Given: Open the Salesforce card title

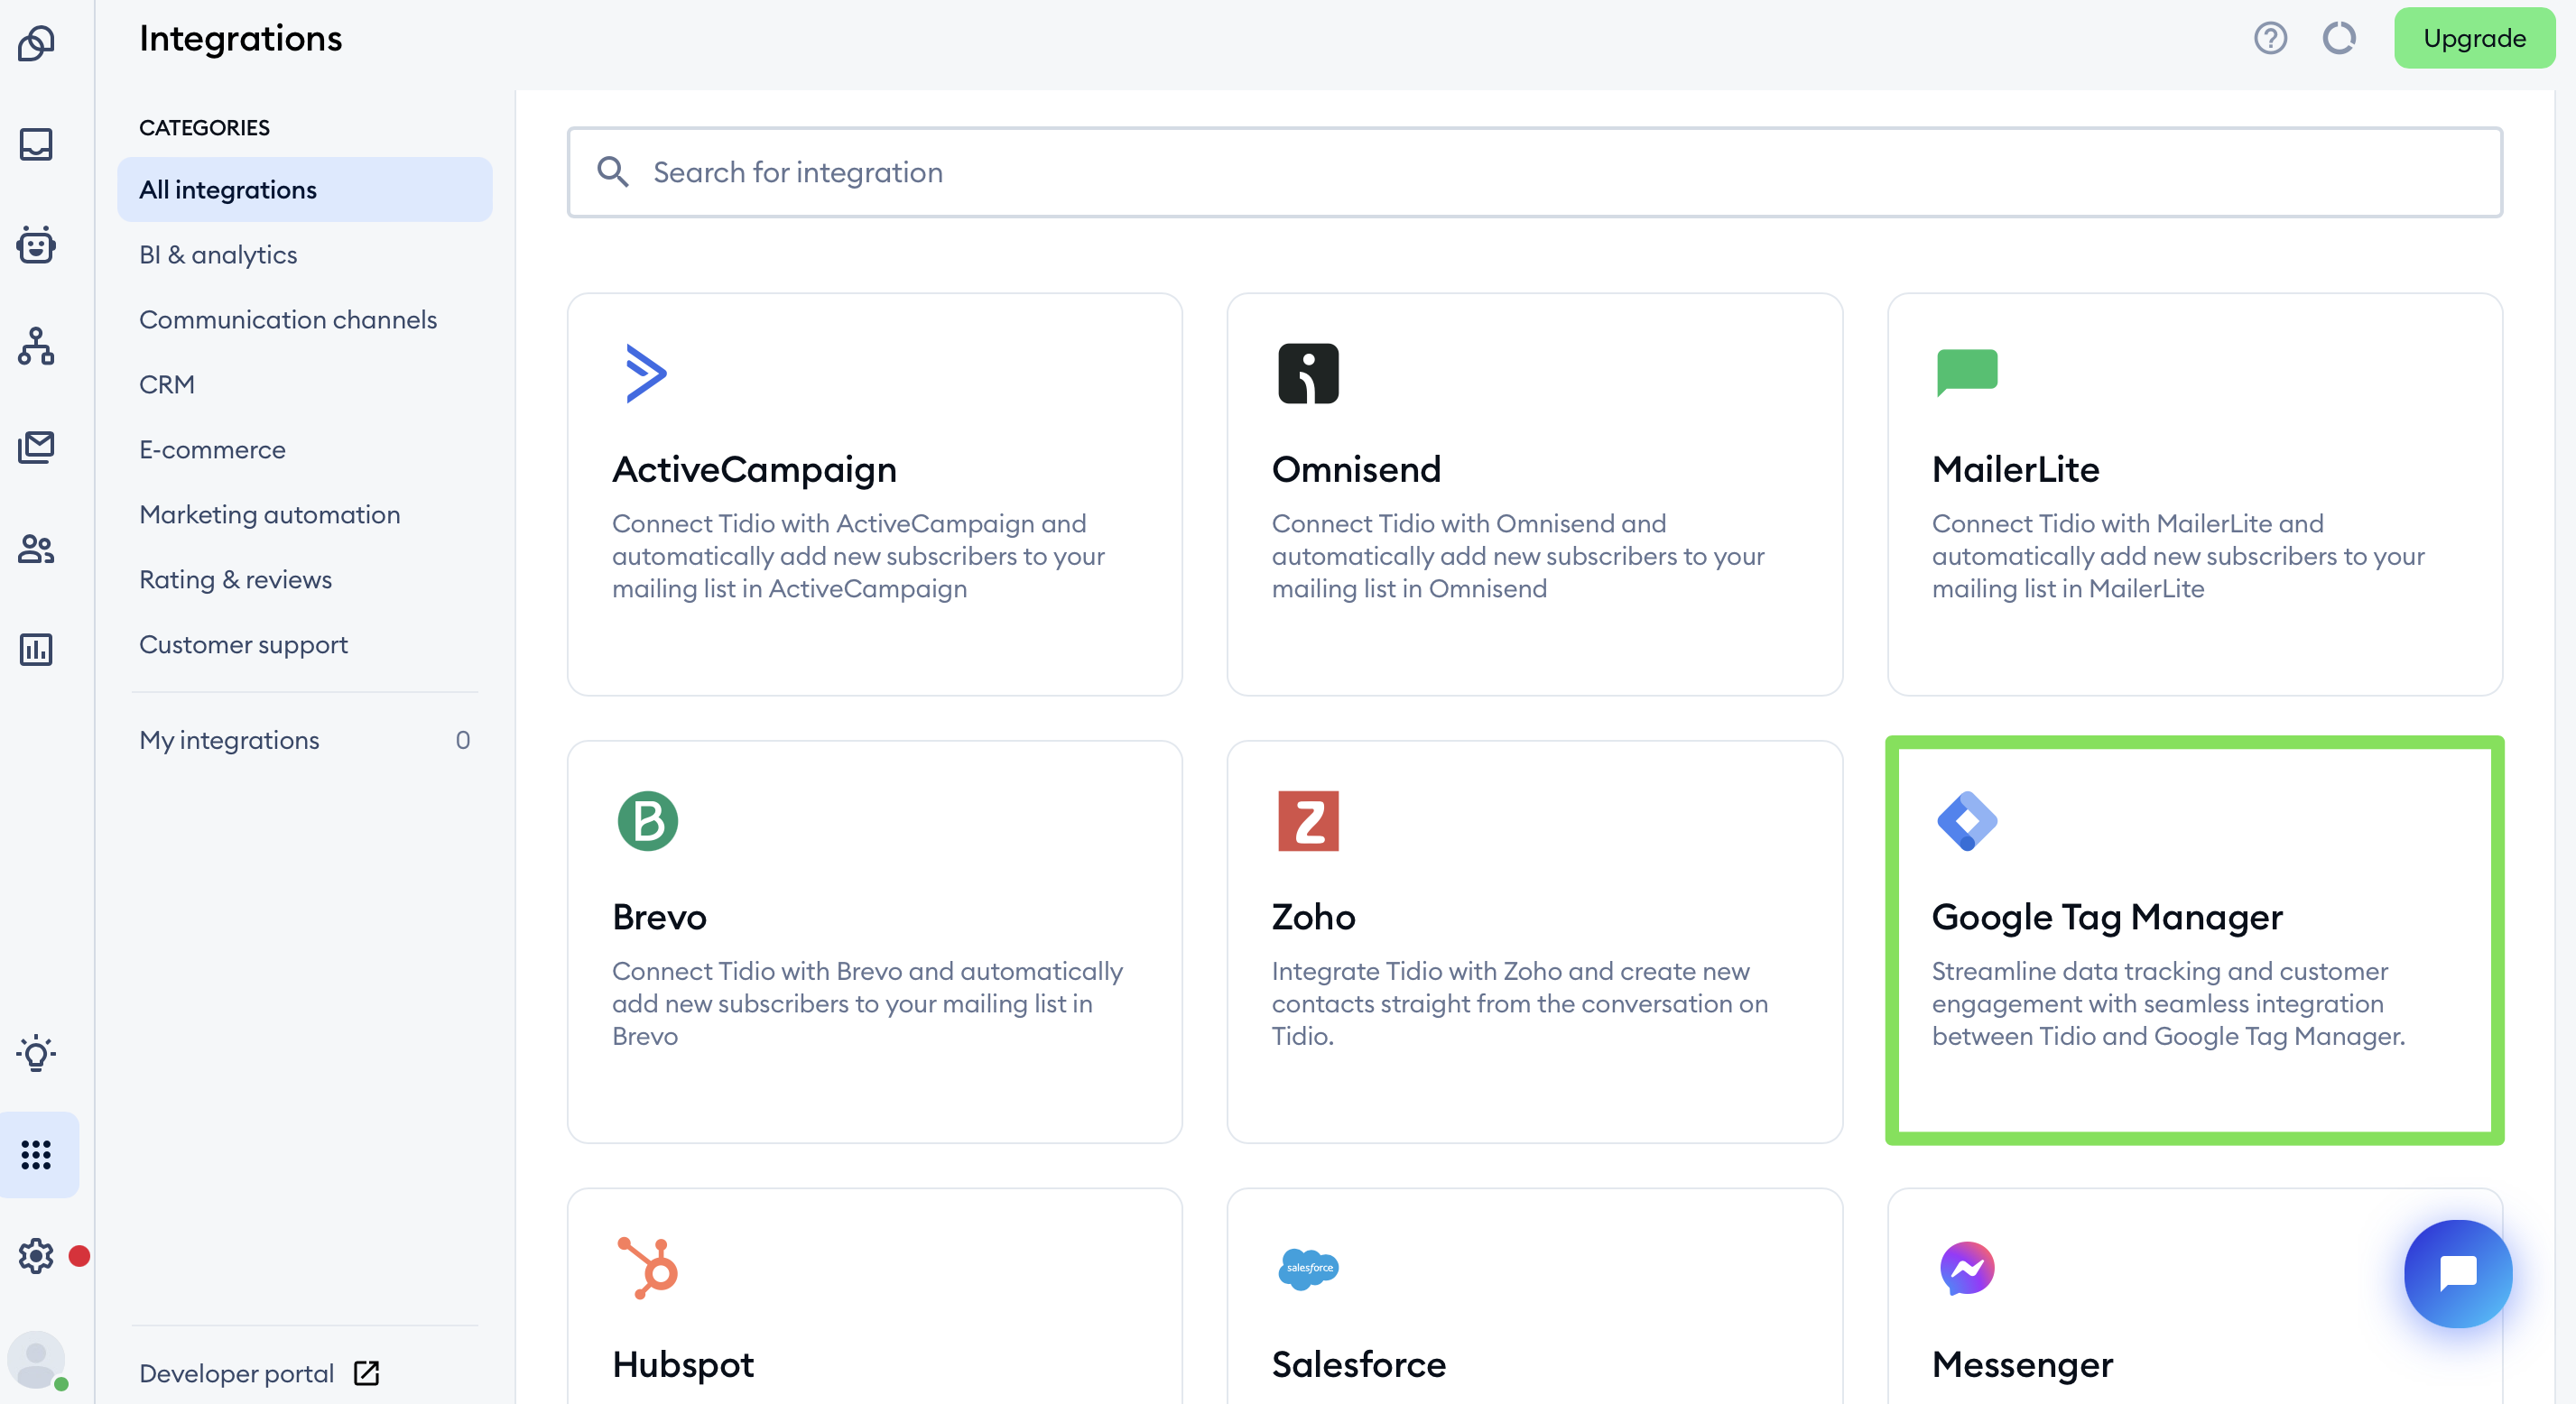Looking at the screenshot, I should tap(1358, 1364).
